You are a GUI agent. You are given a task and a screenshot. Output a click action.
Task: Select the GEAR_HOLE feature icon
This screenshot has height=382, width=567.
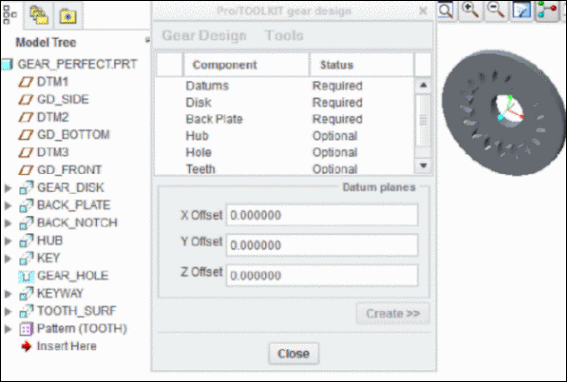(26, 276)
